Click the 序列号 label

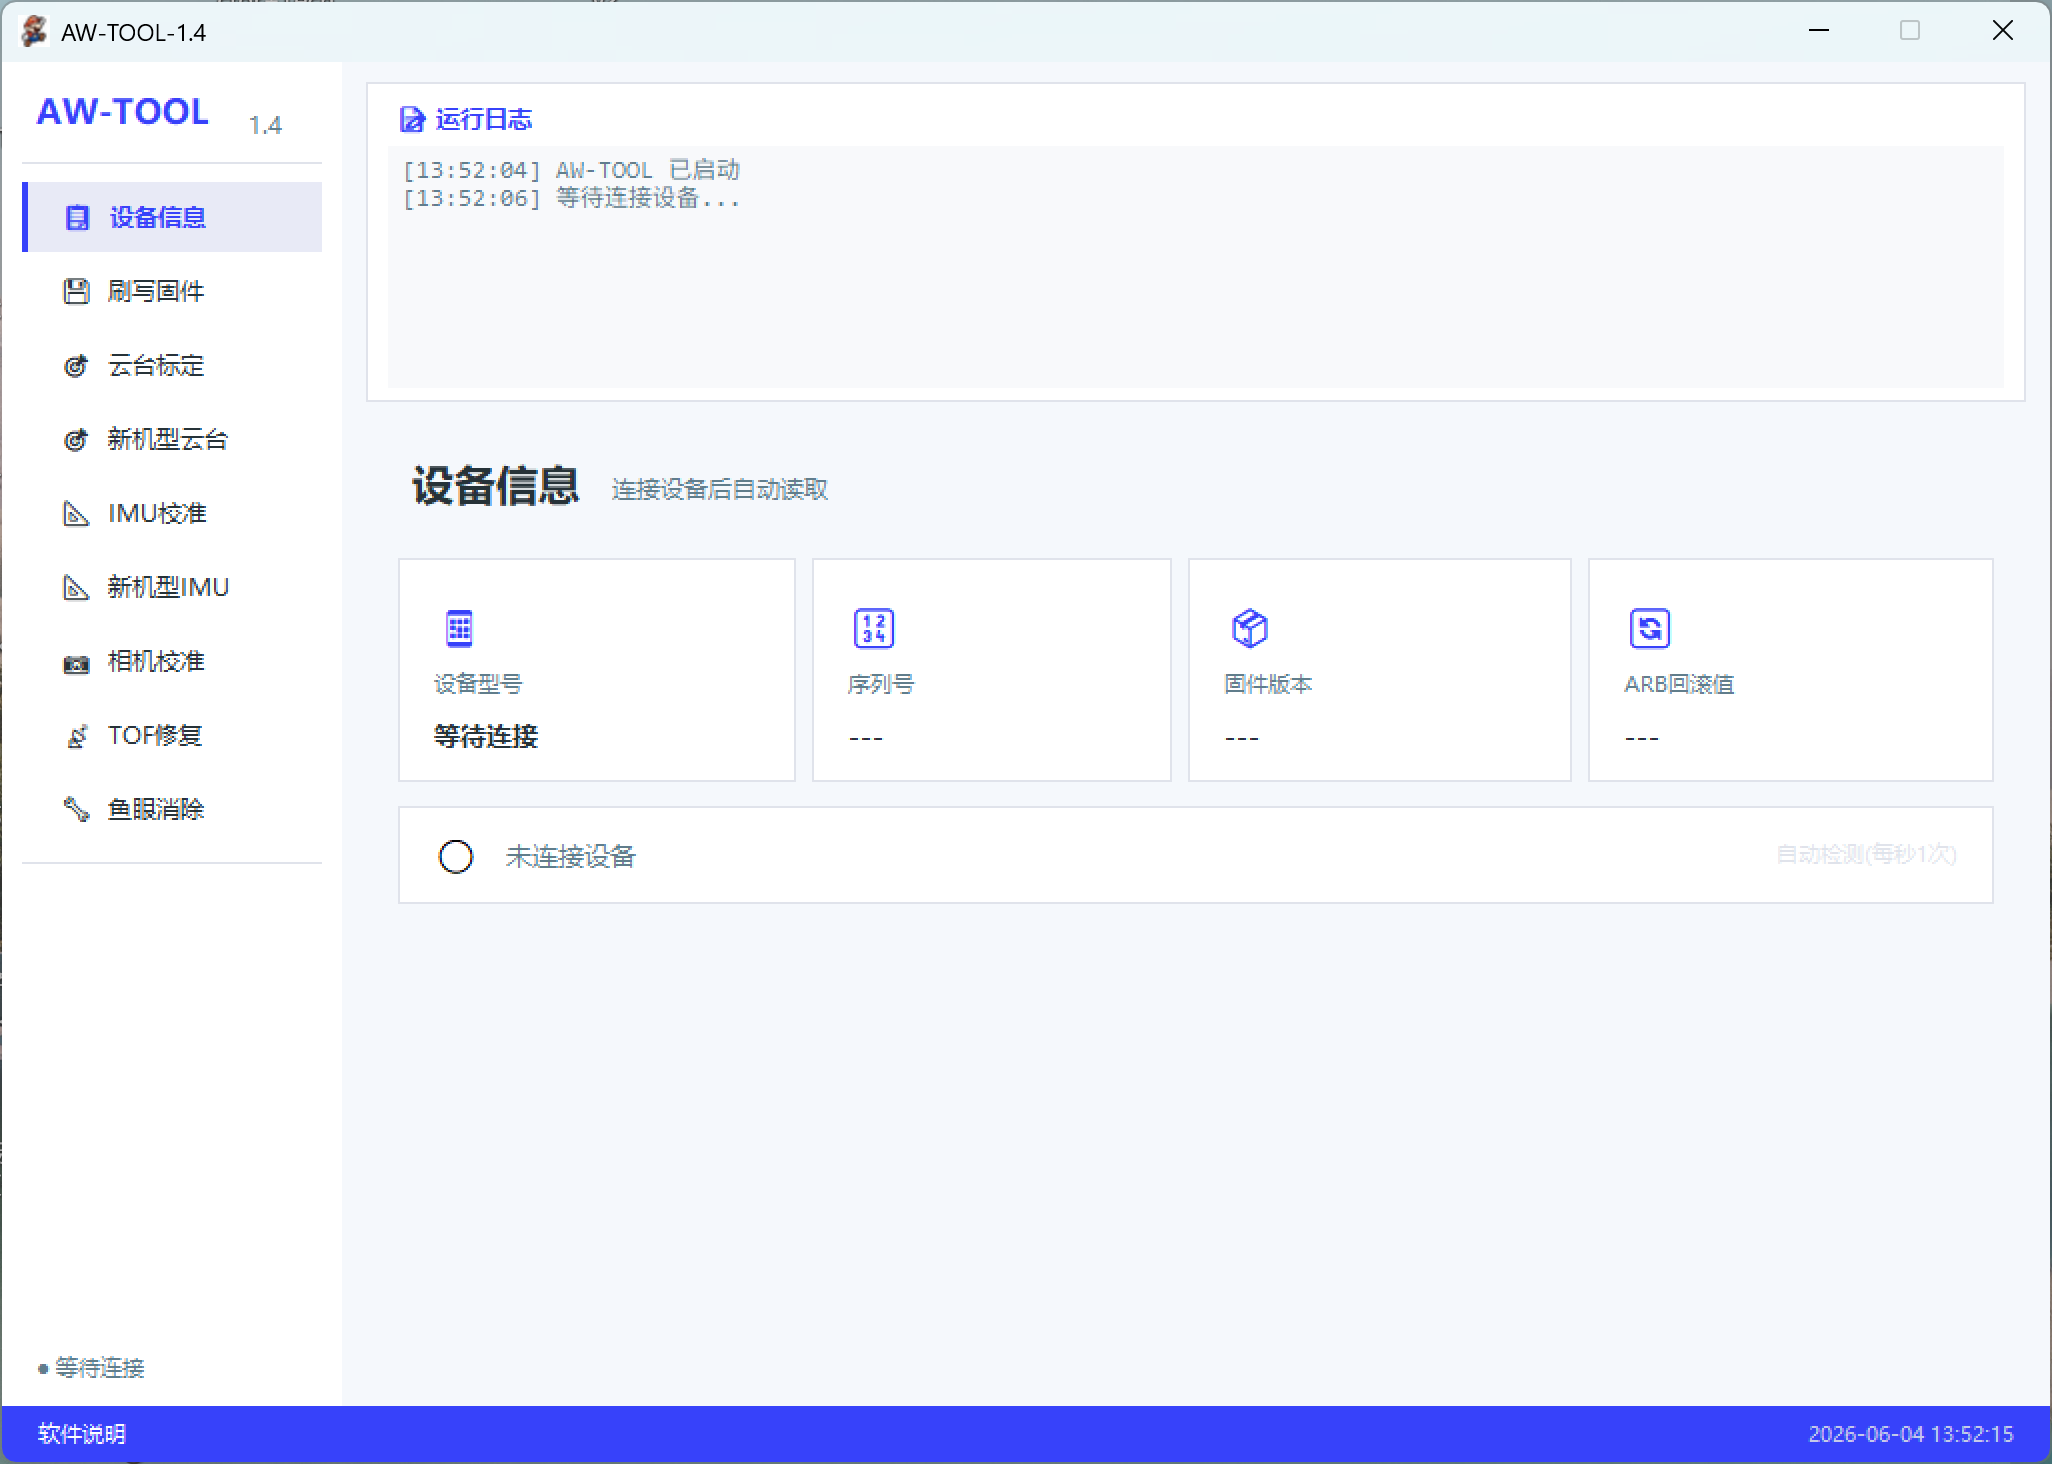click(881, 684)
